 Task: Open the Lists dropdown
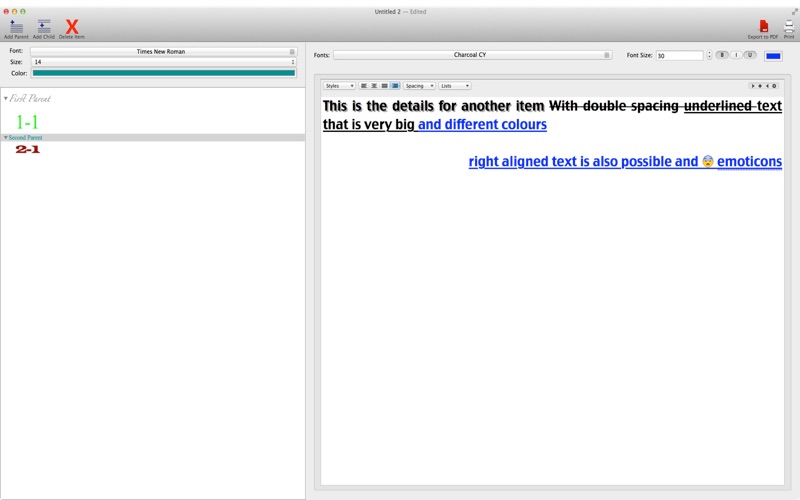coord(455,86)
